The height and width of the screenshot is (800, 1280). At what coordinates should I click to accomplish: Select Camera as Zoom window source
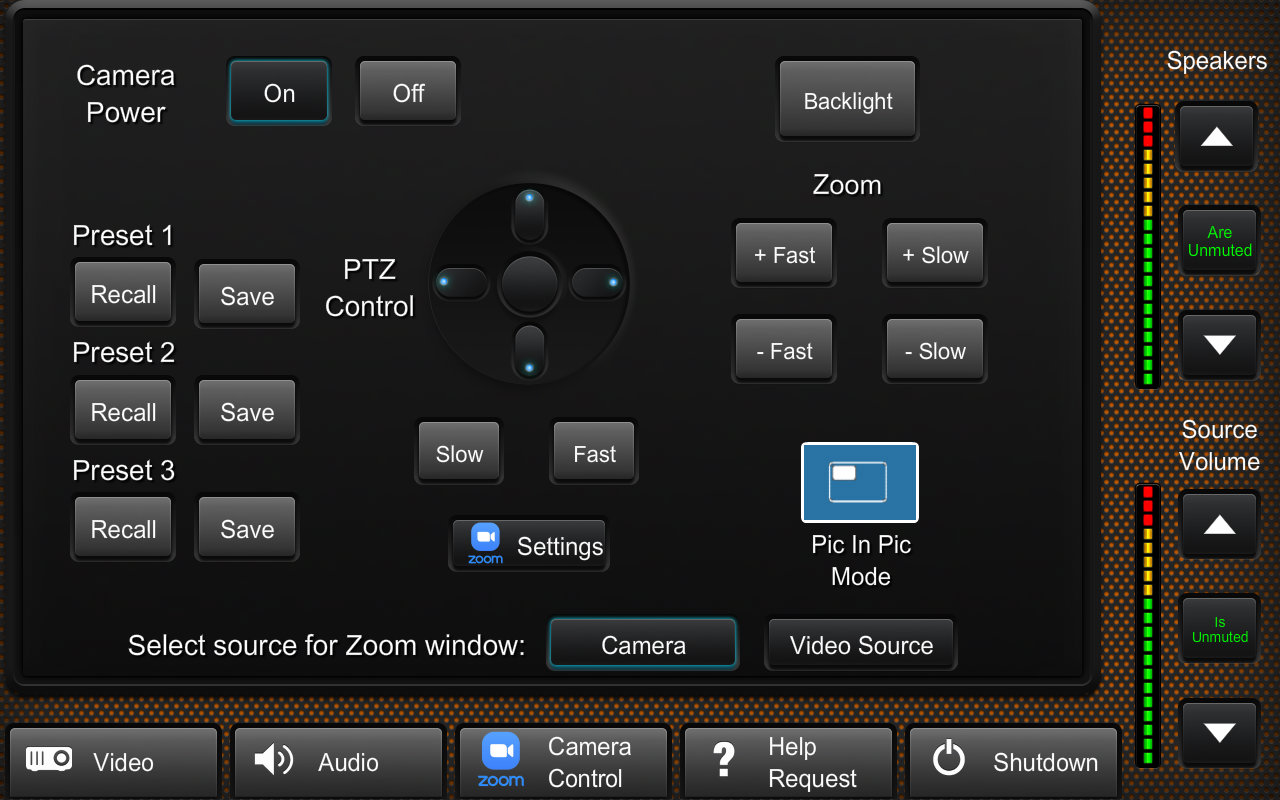click(x=643, y=644)
